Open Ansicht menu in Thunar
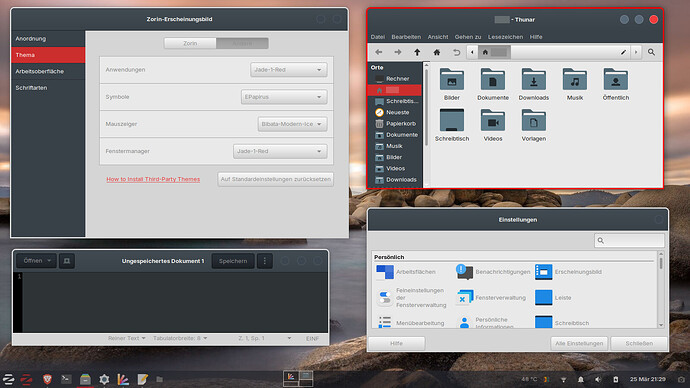The width and height of the screenshot is (690, 388). click(x=438, y=37)
